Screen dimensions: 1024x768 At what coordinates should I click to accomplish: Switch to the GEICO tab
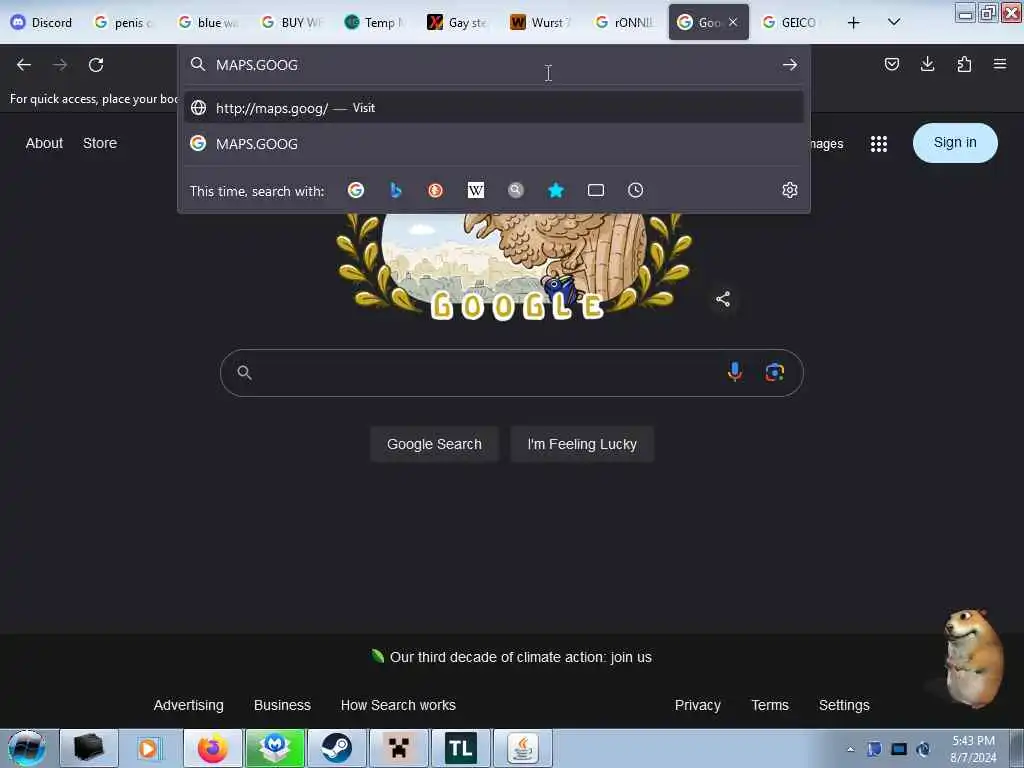click(x=789, y=23)
